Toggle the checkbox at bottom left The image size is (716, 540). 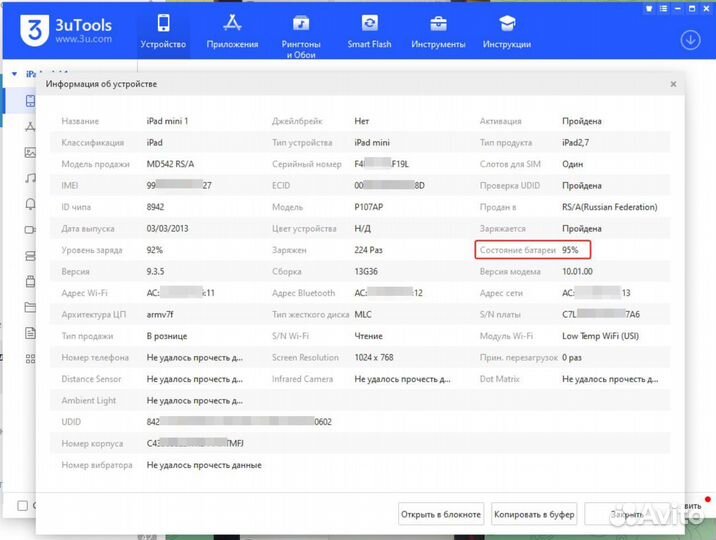point(22,506)
